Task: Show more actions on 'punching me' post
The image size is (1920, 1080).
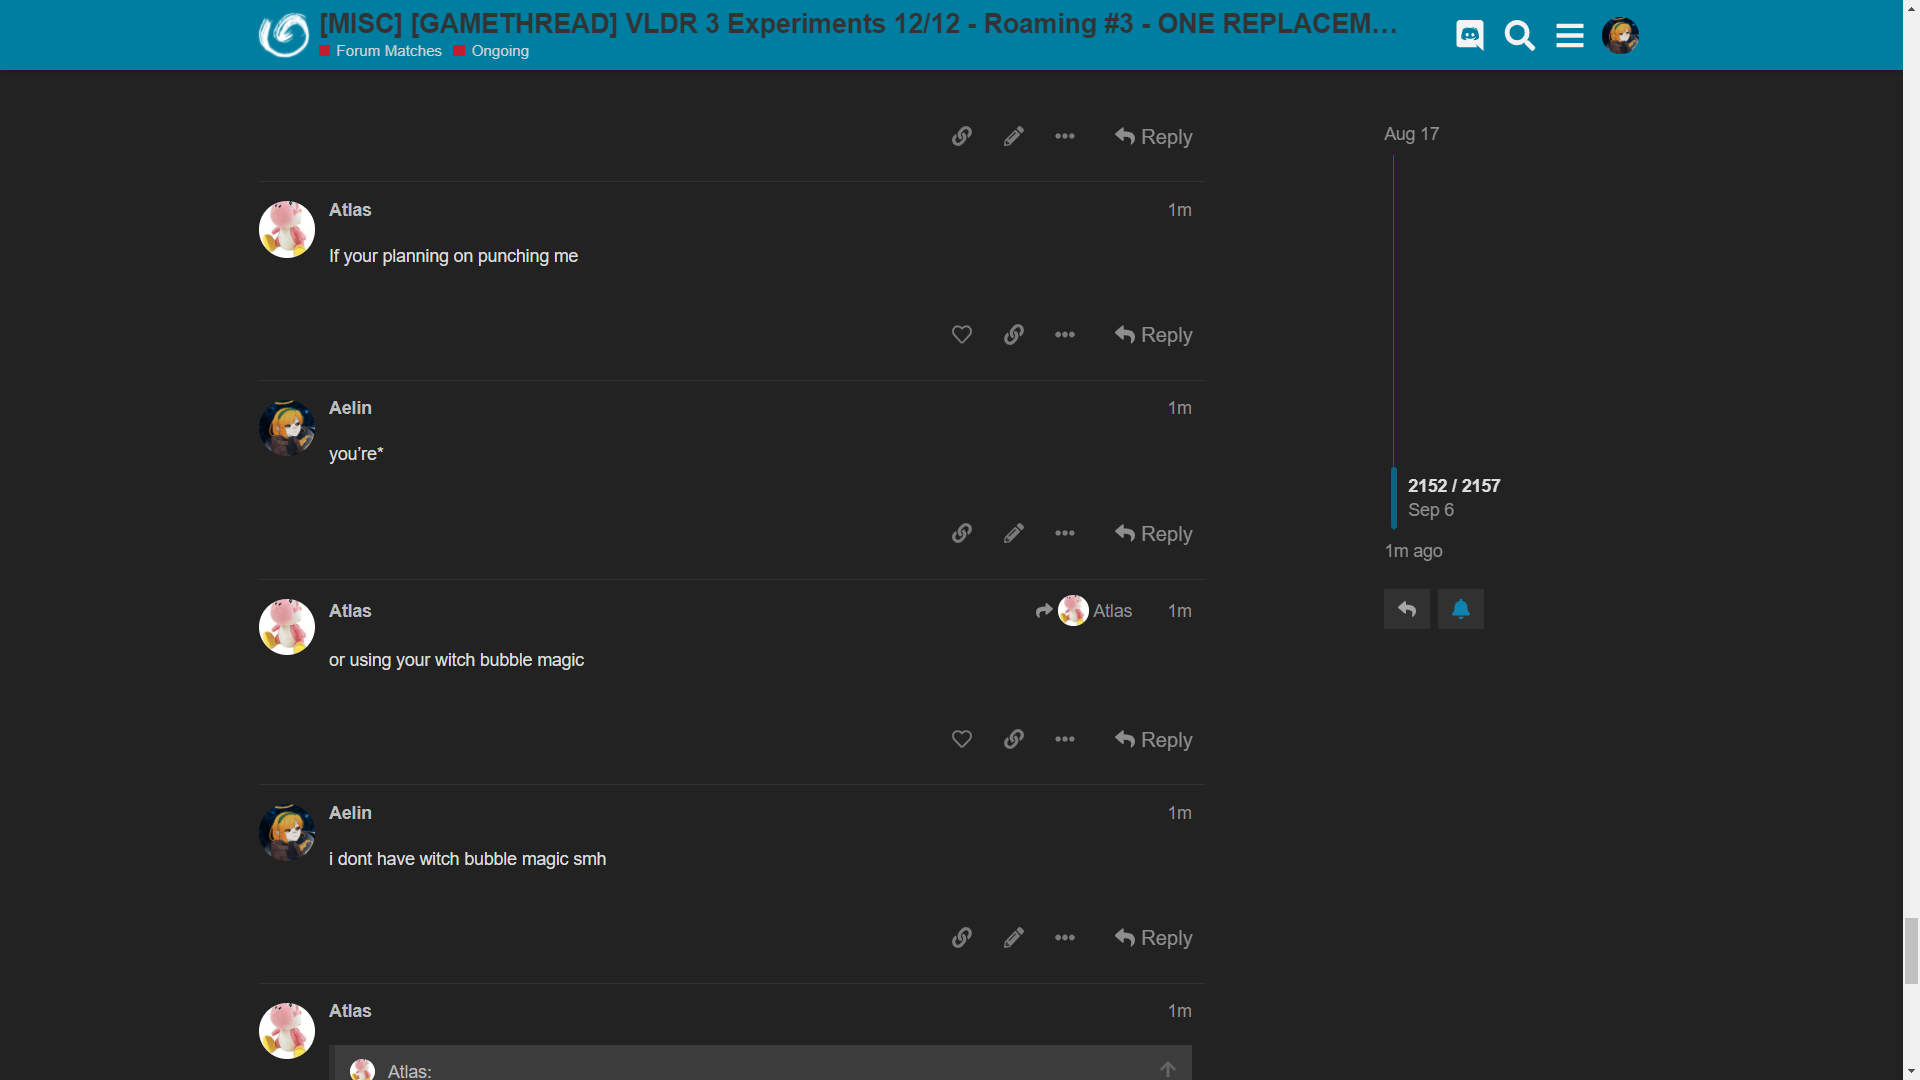Action: tap(1064, 335)
